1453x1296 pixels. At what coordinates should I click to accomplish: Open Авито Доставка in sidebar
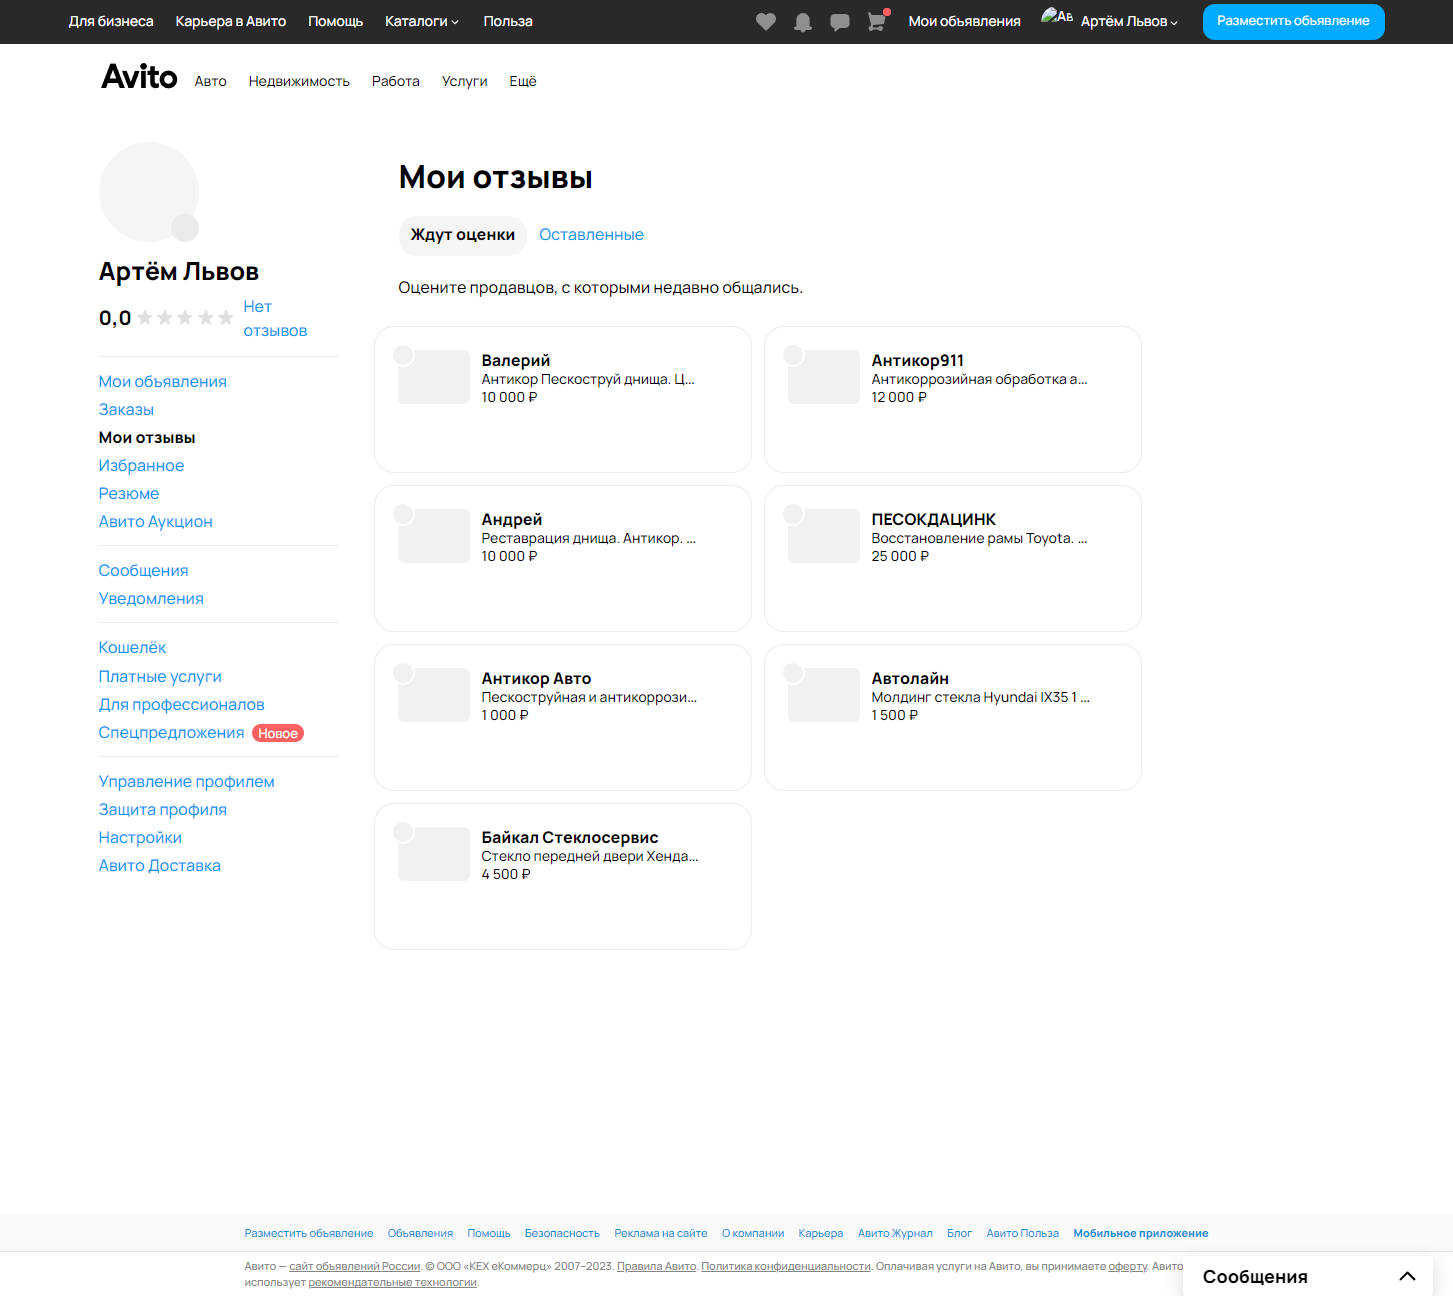pyautogui.click(x=159, y=866)
